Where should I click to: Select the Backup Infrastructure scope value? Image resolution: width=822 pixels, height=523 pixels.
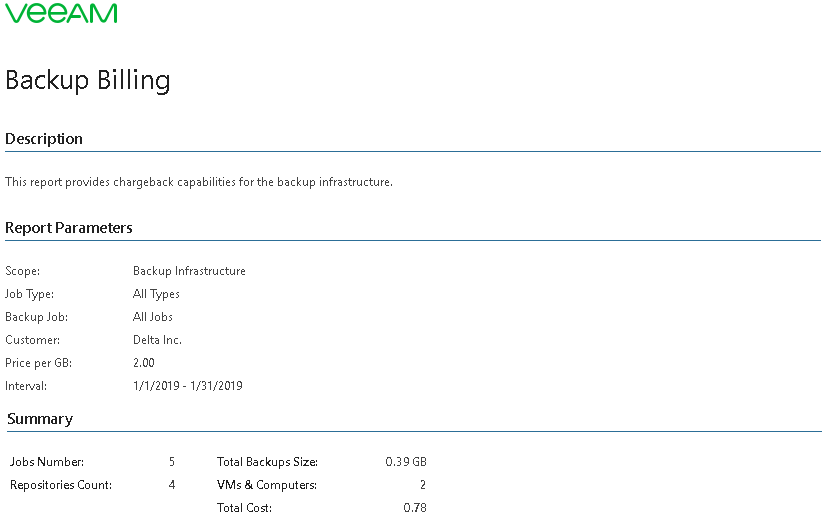point(189,271)
